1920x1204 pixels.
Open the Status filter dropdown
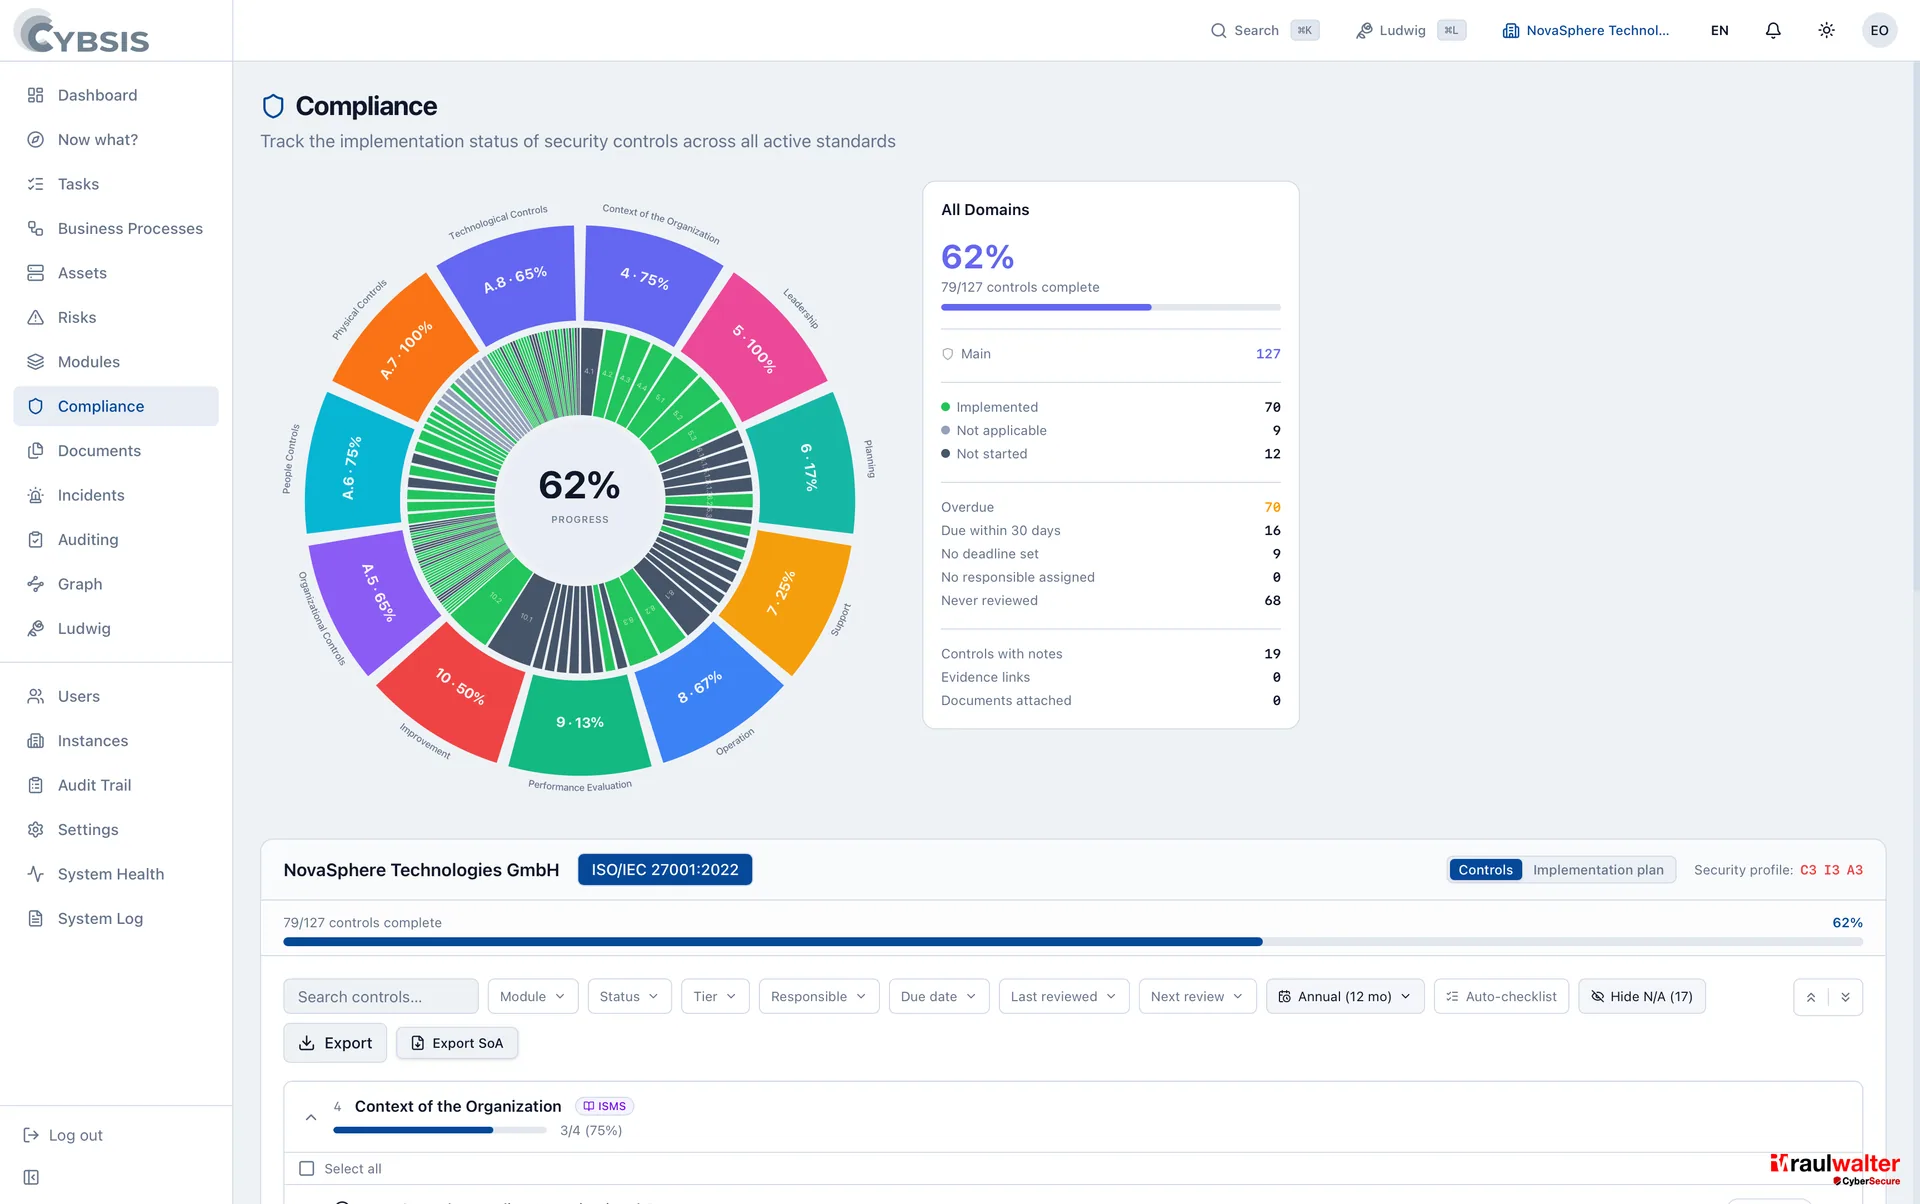pyautogui.click(x=629, y=996)
